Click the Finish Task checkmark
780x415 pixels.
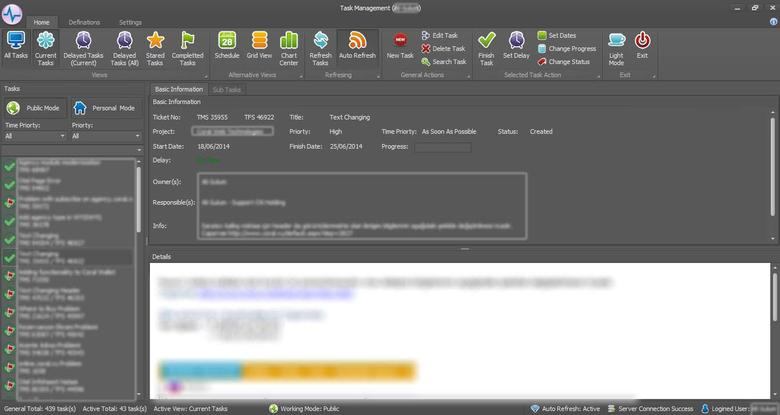(x=486, y=47)
